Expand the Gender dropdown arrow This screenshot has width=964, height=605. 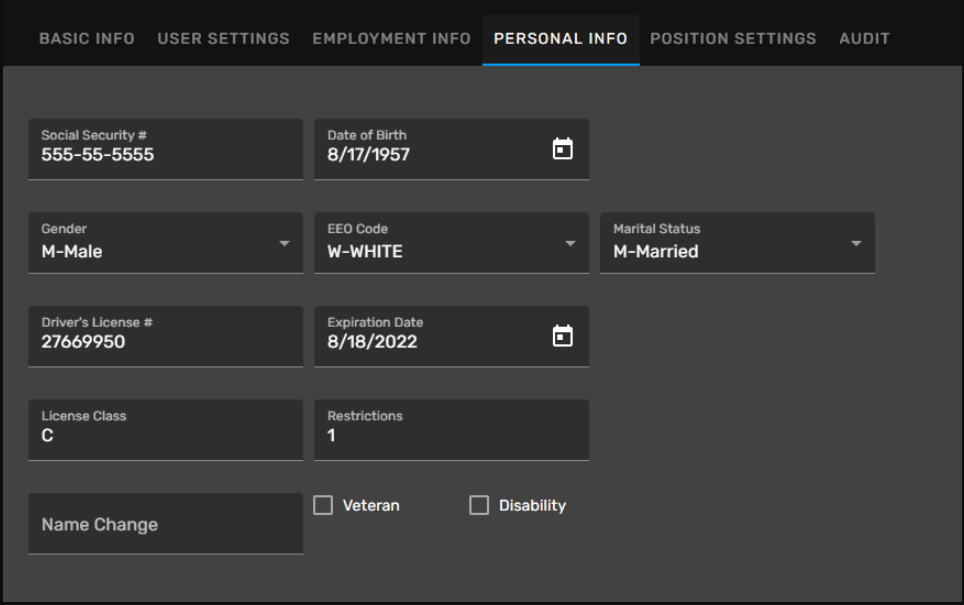[284, 243]
